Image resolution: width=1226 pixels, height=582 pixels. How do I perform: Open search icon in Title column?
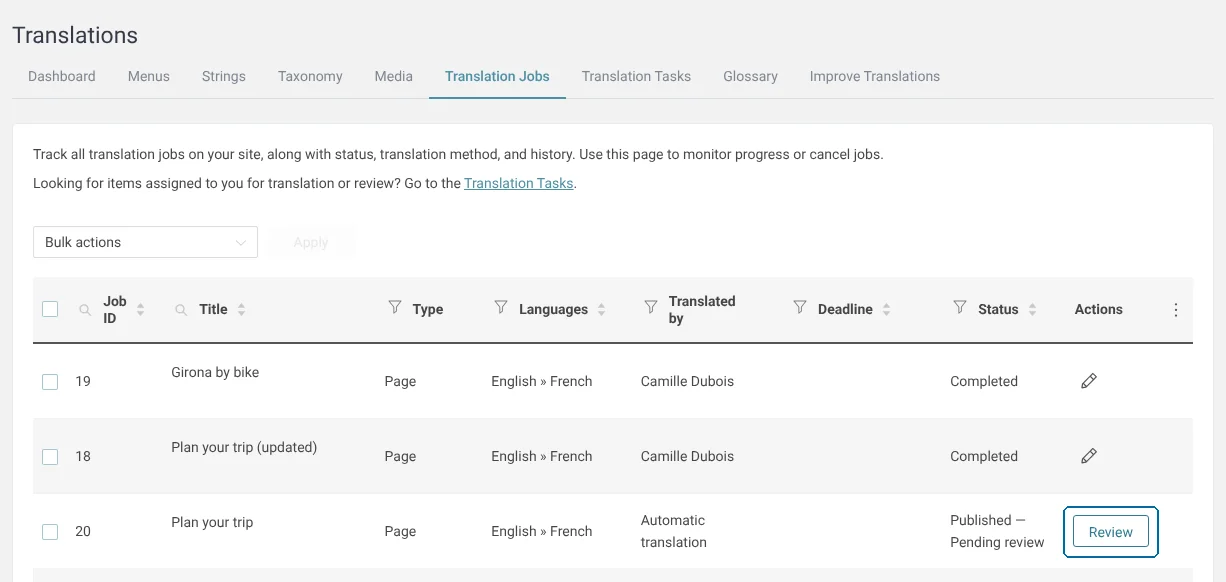click(x=181, y=310)
